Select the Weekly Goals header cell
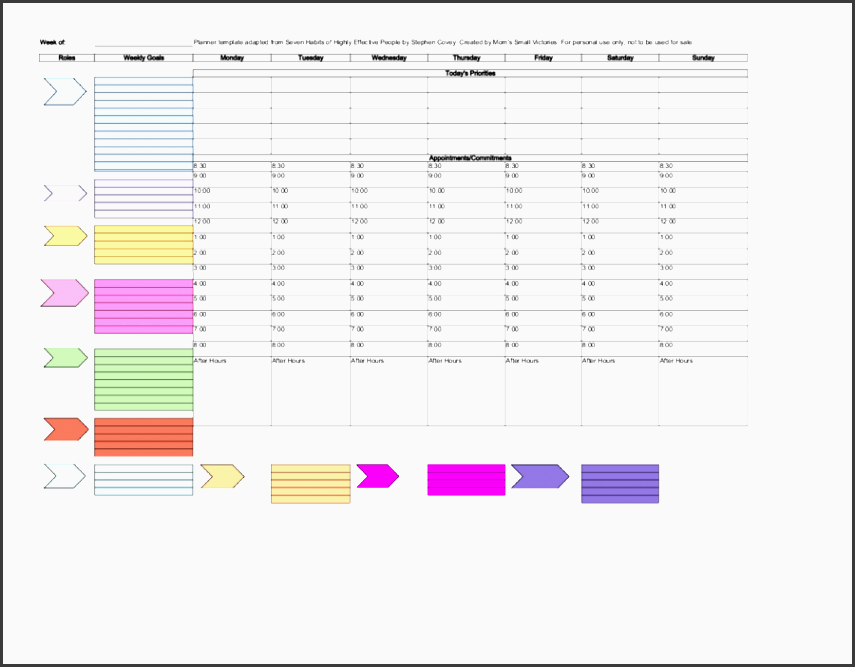Viewport: 855px width, 667px height. pyautogui.click(x=143, y=58)
